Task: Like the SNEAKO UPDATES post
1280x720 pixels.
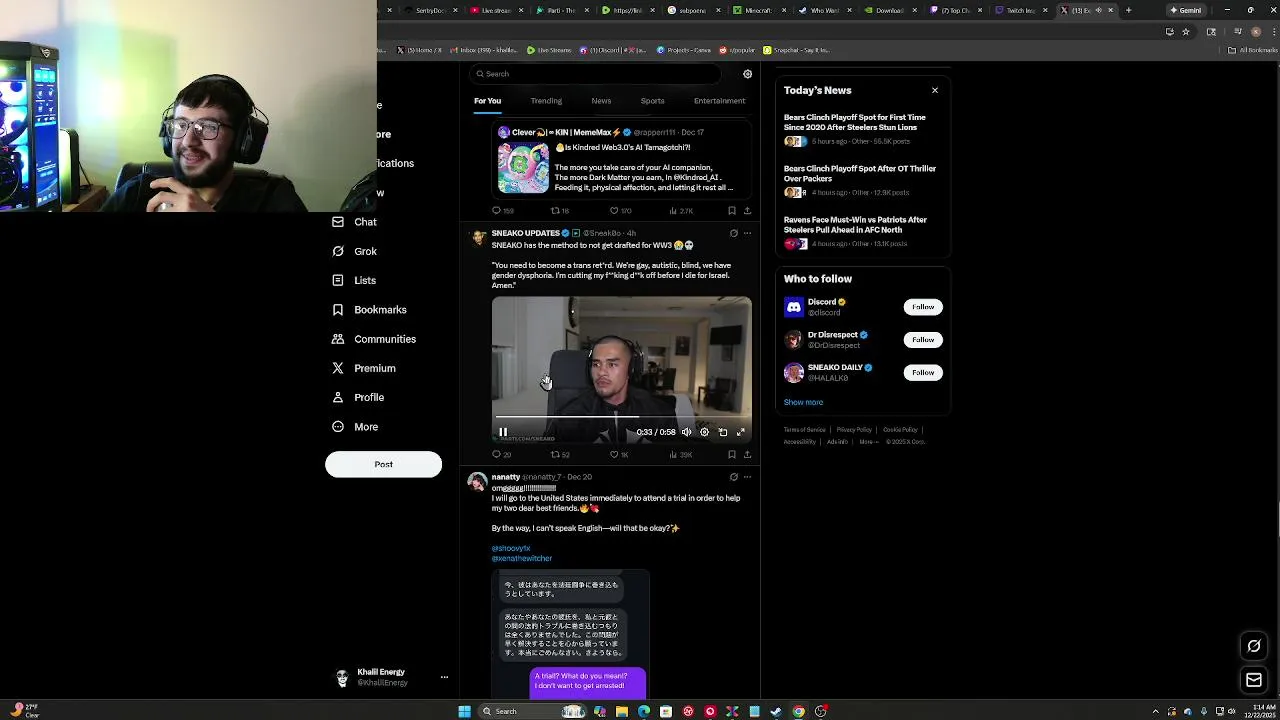Action: [x=618, y=455]
